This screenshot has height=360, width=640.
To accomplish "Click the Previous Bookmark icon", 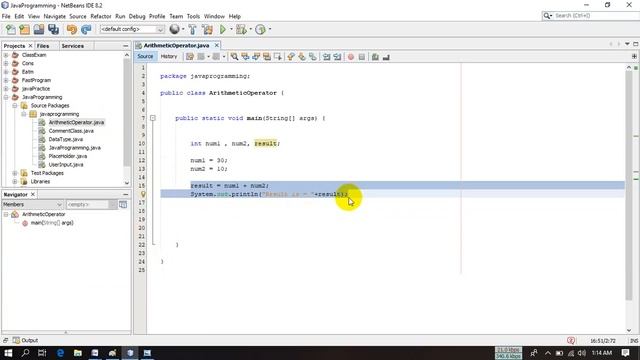I will [x=291, y=57].
